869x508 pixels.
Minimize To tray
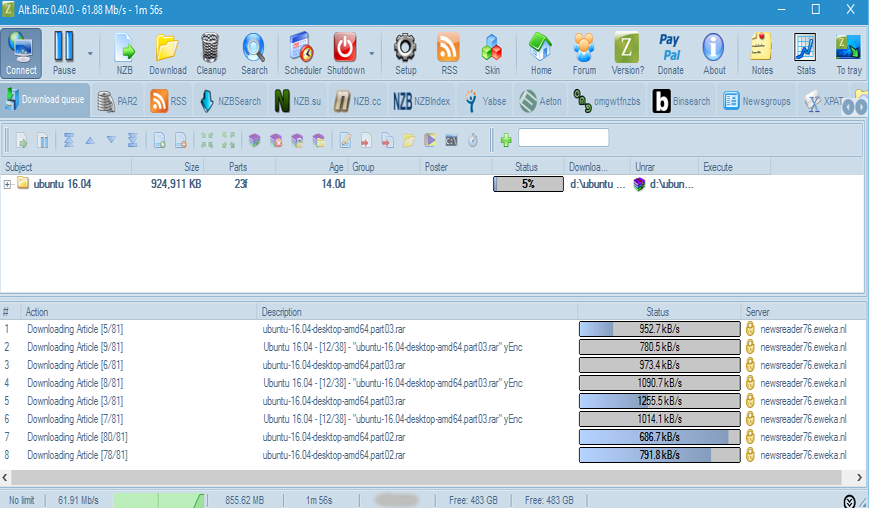coord(849,53)
